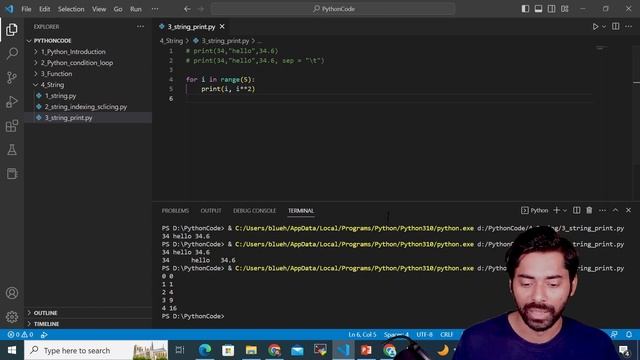Click CRLF line ending status item
The width and height of the screenshot is (640, 360).
pos(447,335)
